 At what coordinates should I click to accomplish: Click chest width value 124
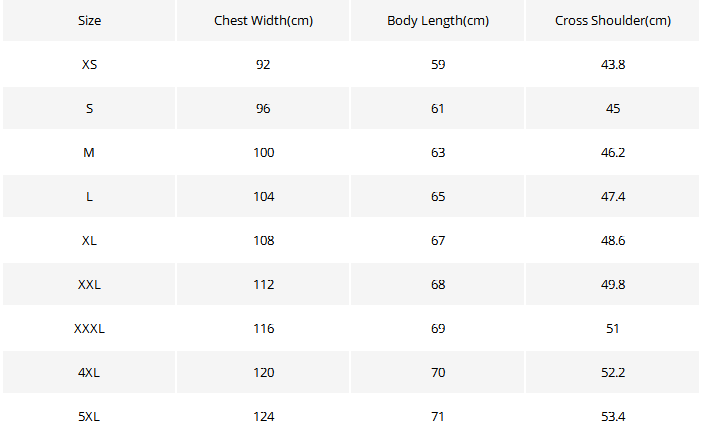[x=263, y=416]
